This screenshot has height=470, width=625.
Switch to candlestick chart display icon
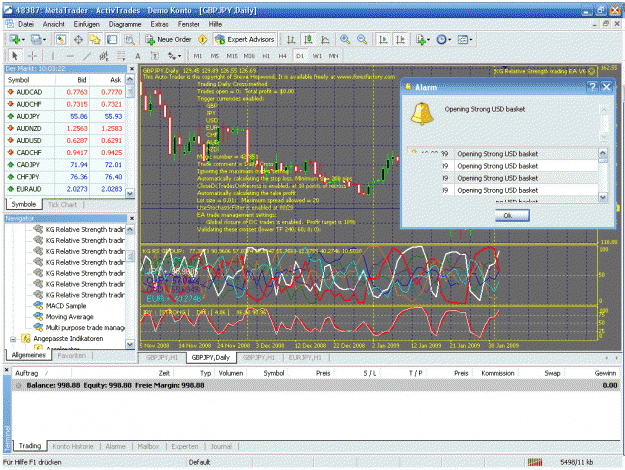308,39
